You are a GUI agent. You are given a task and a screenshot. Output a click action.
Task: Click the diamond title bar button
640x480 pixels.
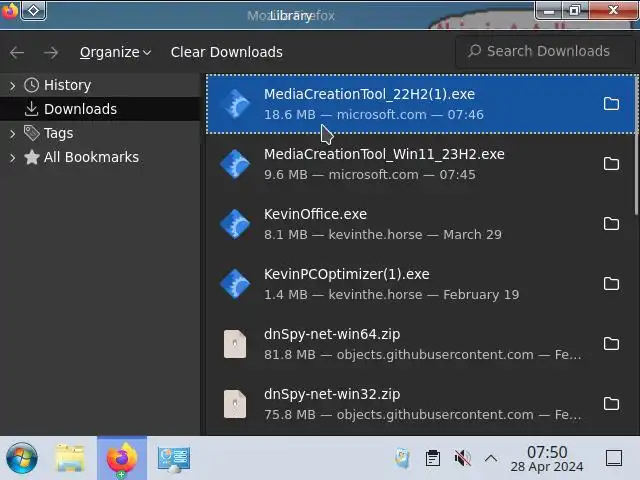(33, 10)
